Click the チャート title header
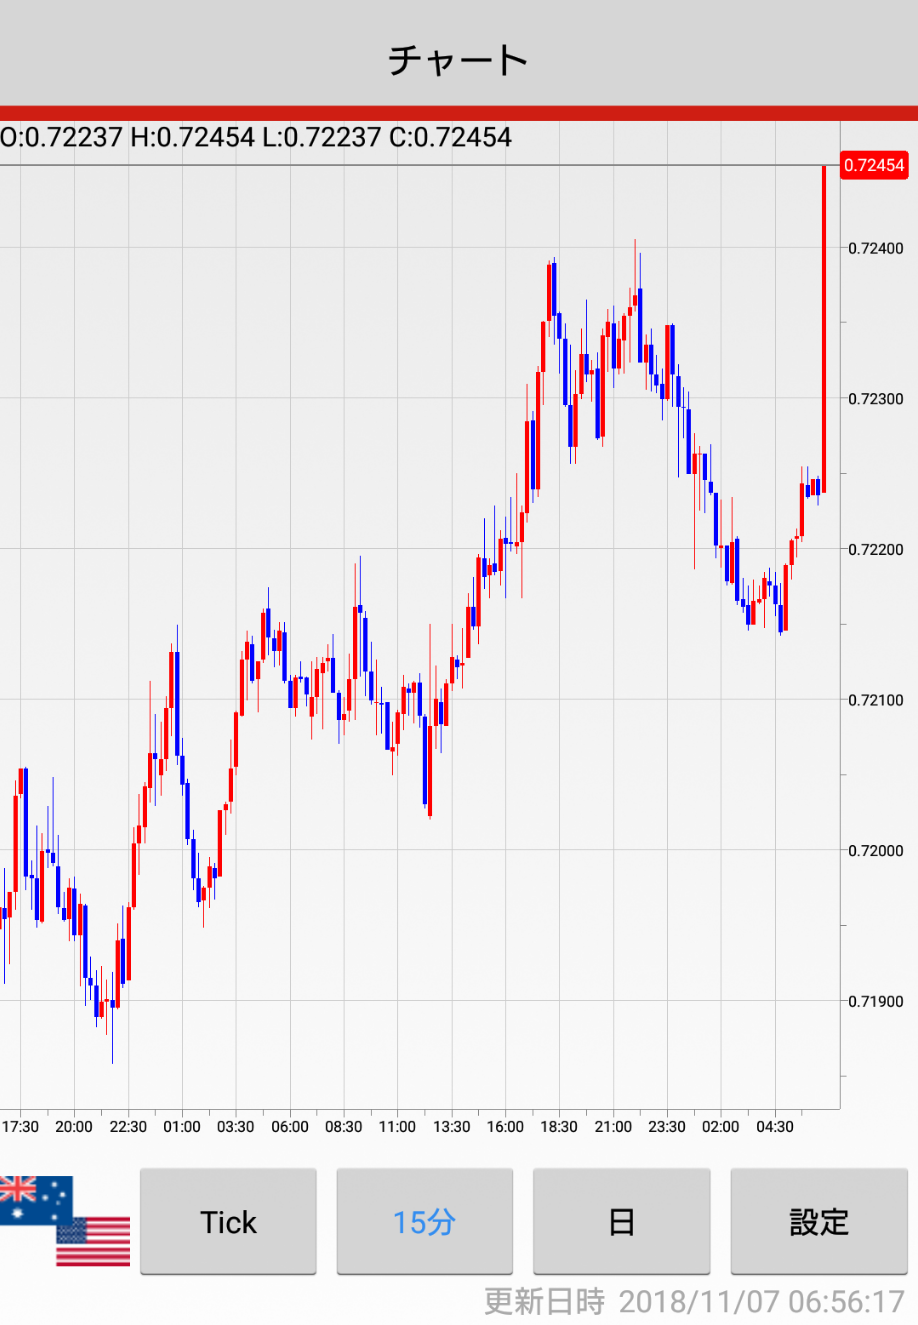Image resolution: width=918 pixels, height=1325 pixels. tap(458, 60)
